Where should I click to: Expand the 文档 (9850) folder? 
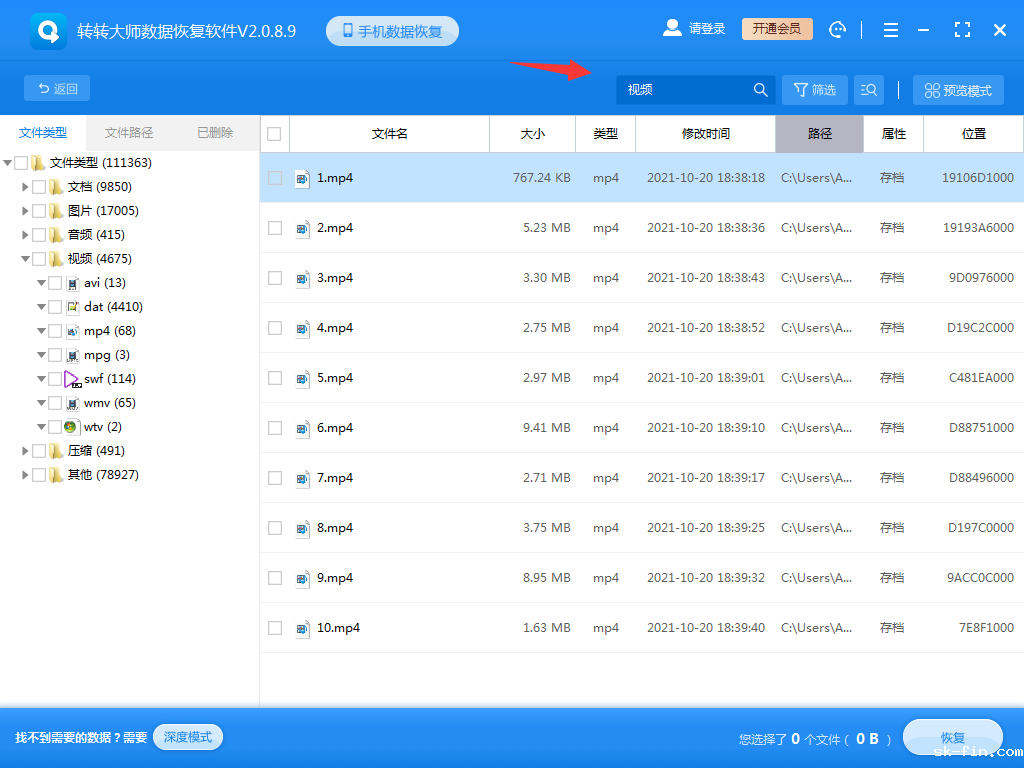coord(25,186)
